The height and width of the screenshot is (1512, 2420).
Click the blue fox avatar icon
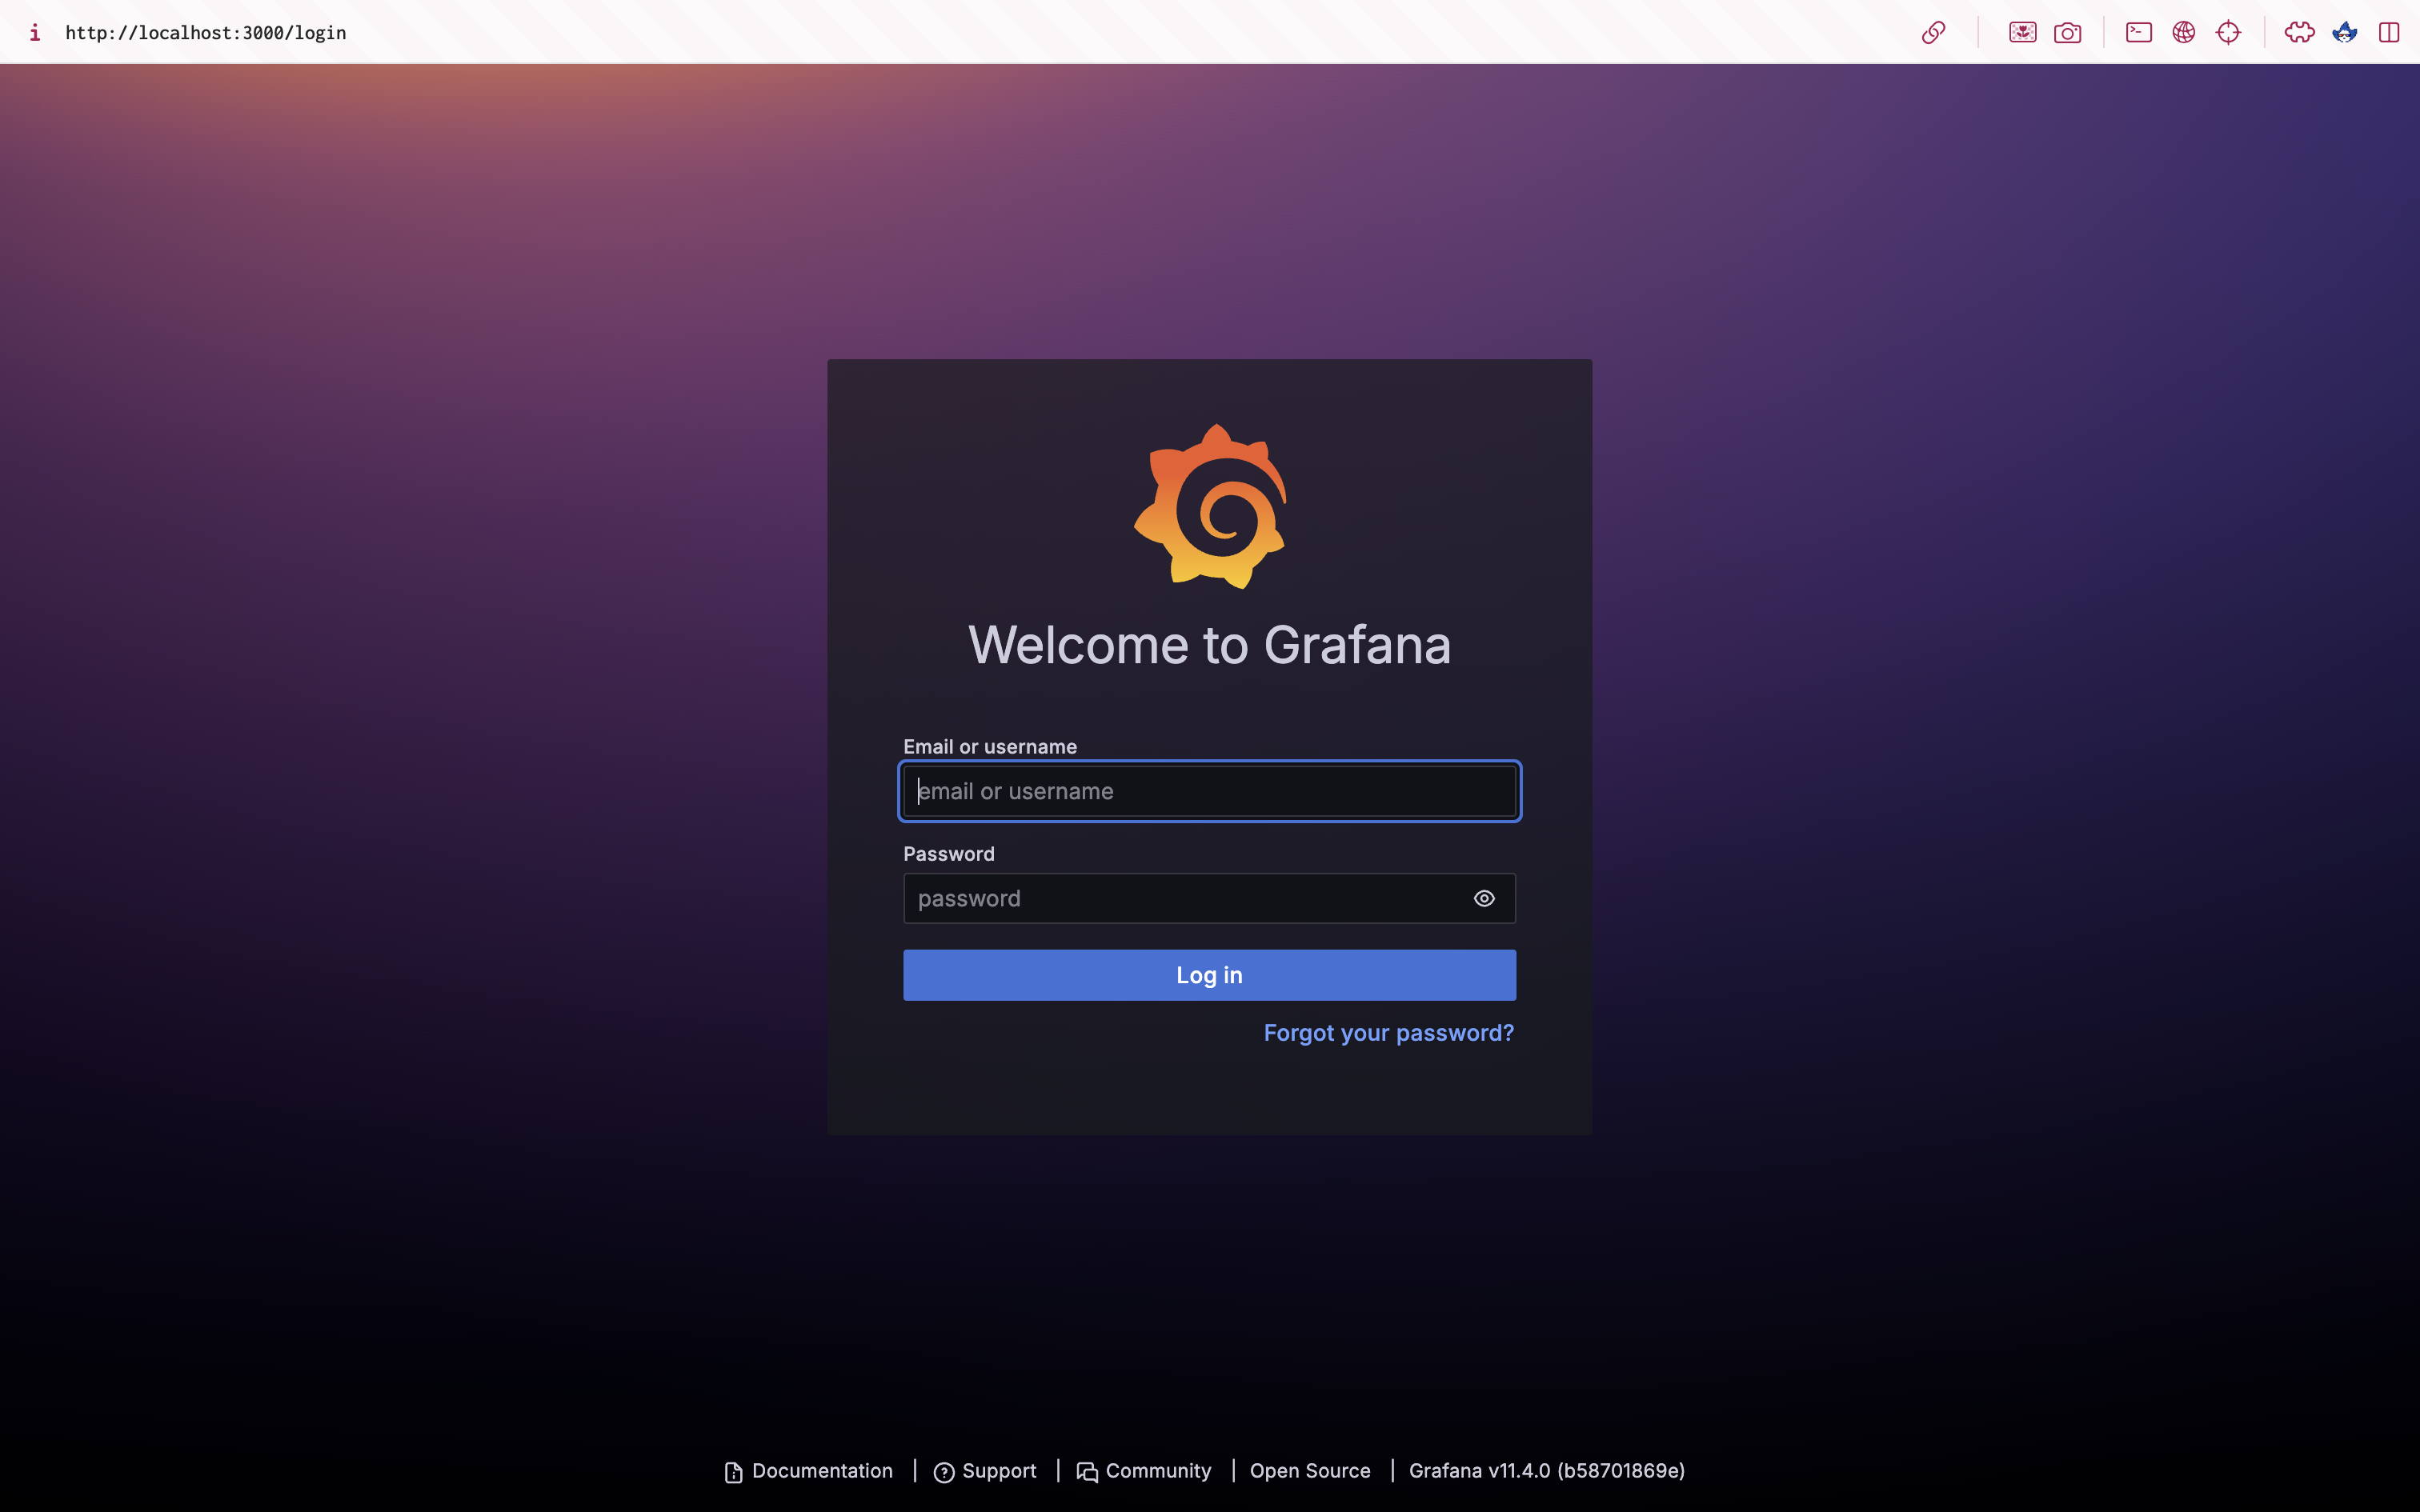pyautogui.click(x=2344, y=32)
